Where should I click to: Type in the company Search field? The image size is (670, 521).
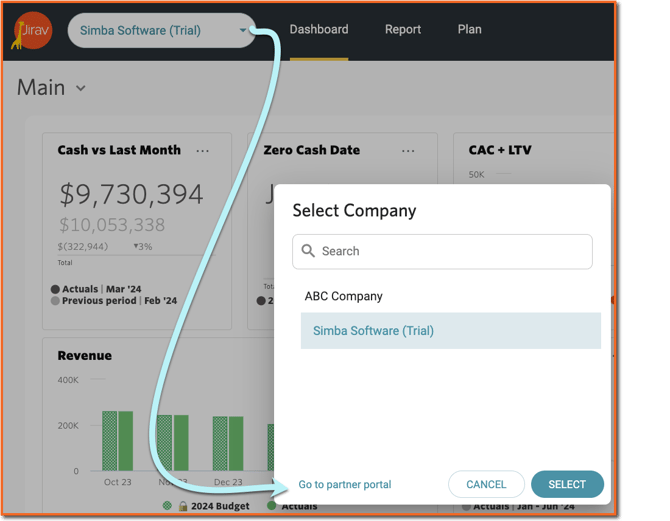(x=450, y=251)
